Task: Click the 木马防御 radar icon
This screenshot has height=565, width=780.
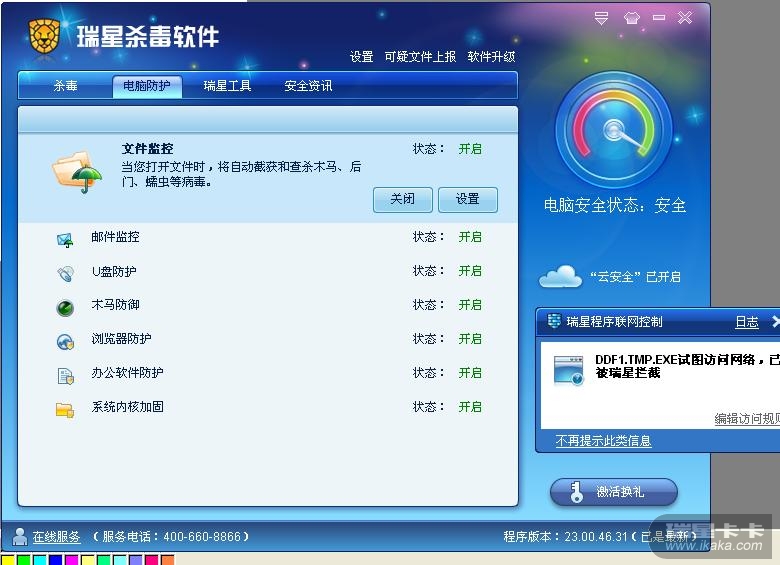Action: 65,308
